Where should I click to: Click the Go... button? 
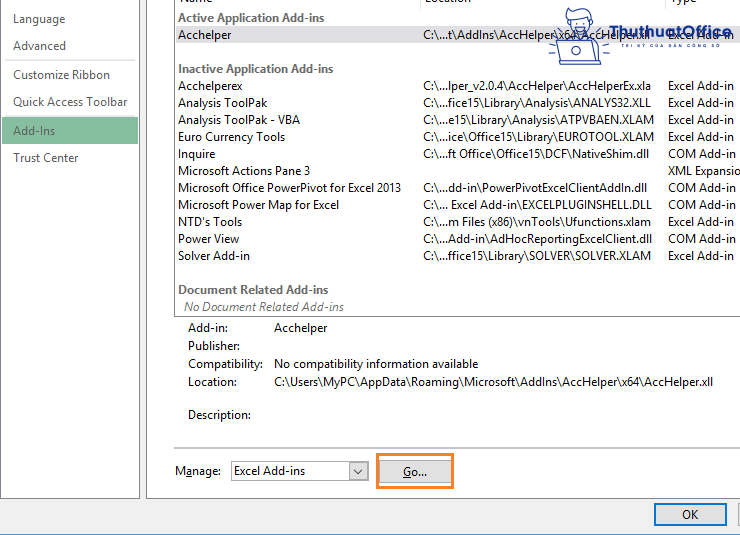coord(415,471)
